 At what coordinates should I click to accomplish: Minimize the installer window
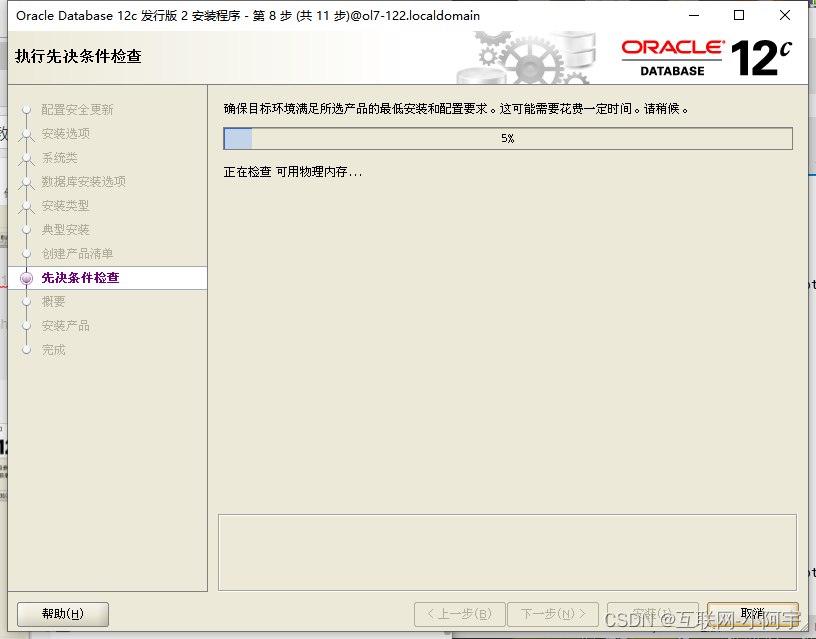694,16
